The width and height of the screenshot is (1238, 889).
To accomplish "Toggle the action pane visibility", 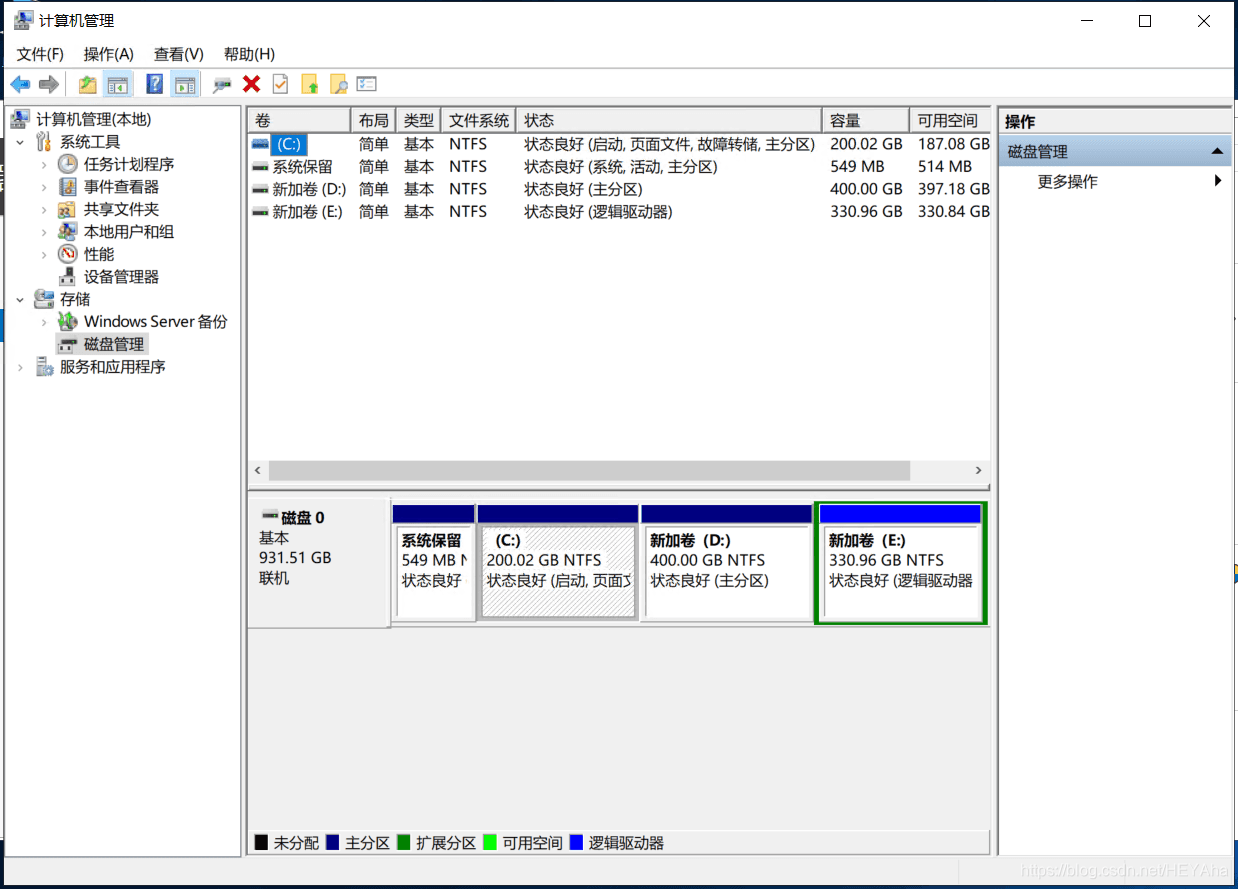I will [184, 83].
